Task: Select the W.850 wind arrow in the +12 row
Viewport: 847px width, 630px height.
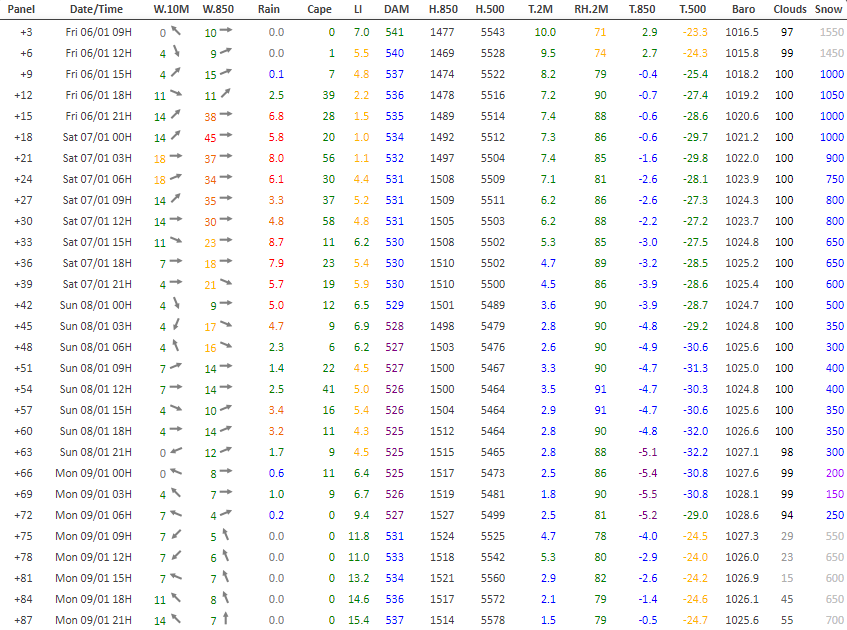Action: tap(226, 93)
